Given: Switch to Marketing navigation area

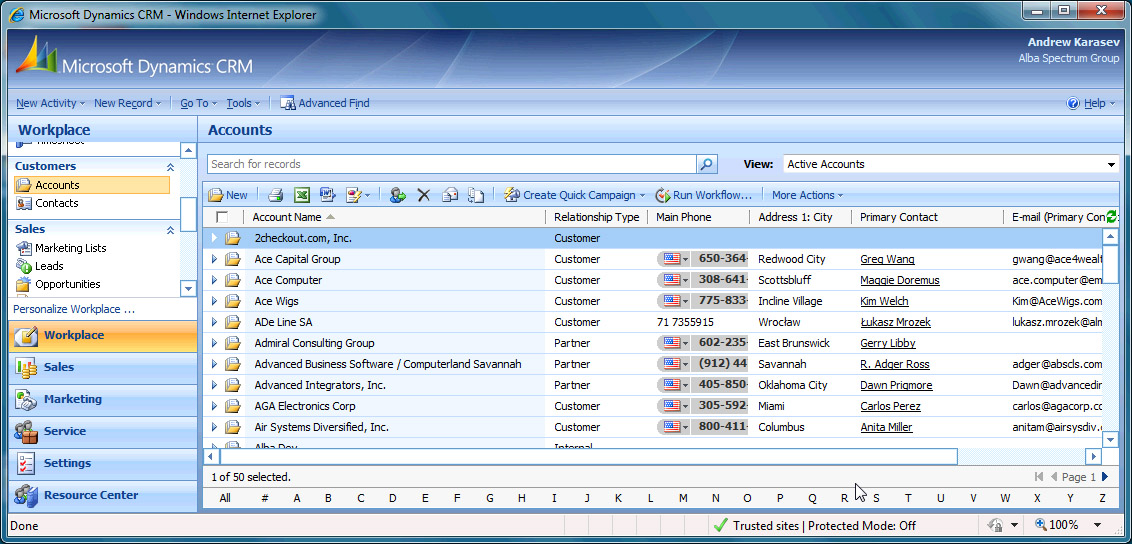Looking at the screenshot, I should [x=103, y=399].
